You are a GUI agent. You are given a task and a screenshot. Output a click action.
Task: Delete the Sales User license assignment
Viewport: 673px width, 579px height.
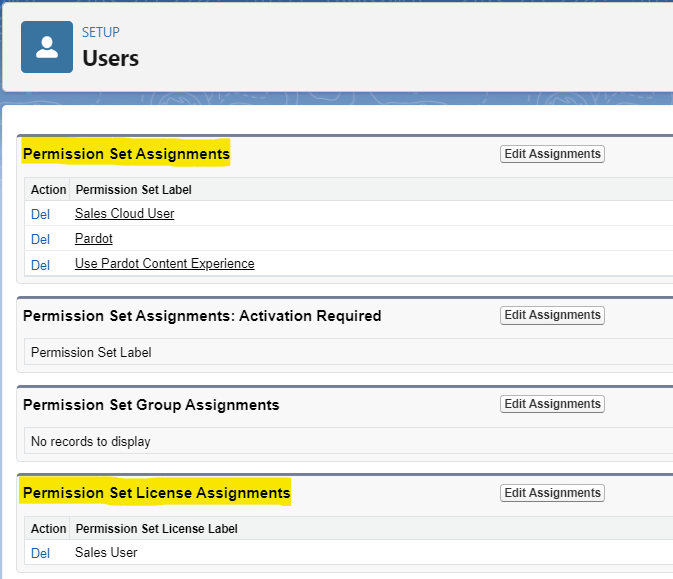point(40,553)
